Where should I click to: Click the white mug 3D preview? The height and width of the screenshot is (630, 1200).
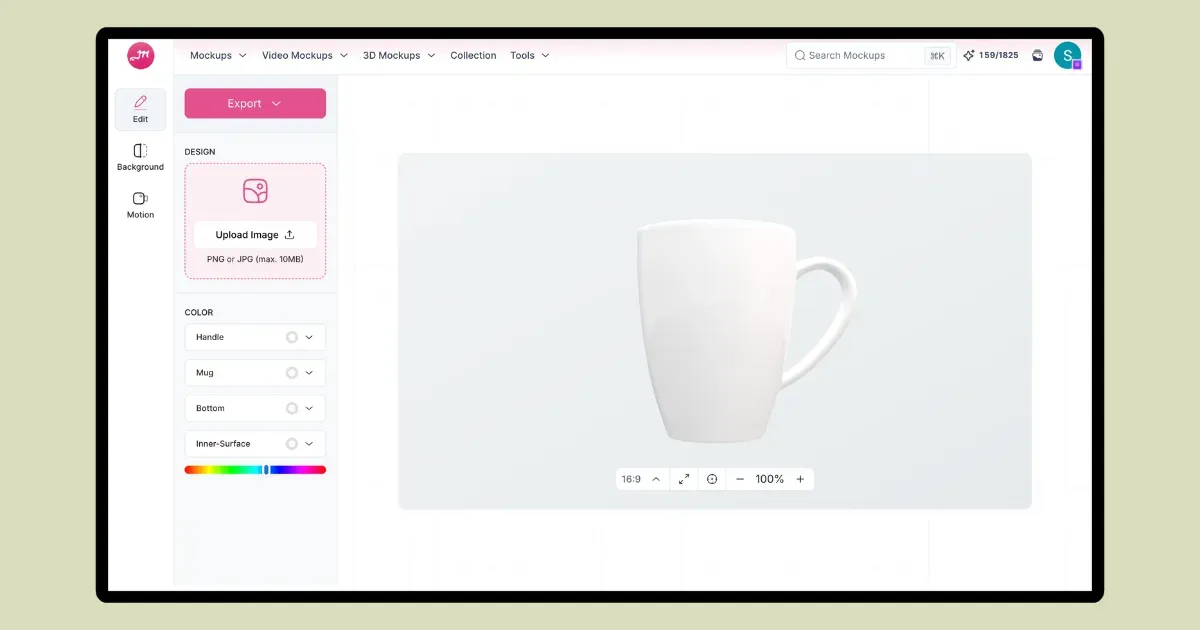pos(745,332)
